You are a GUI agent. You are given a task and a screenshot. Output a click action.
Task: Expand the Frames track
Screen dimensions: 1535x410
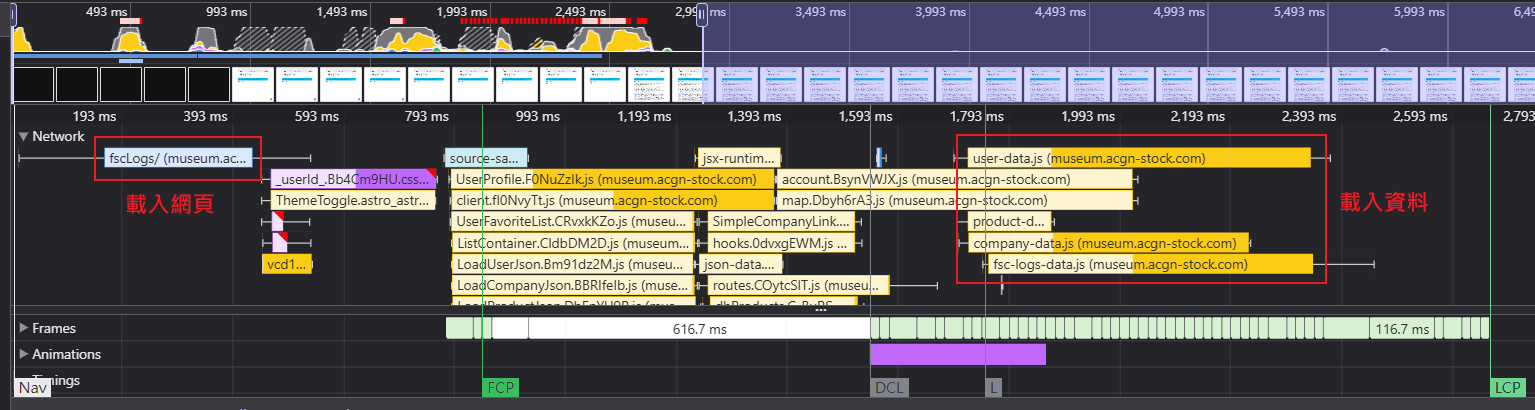pos(23,328)
